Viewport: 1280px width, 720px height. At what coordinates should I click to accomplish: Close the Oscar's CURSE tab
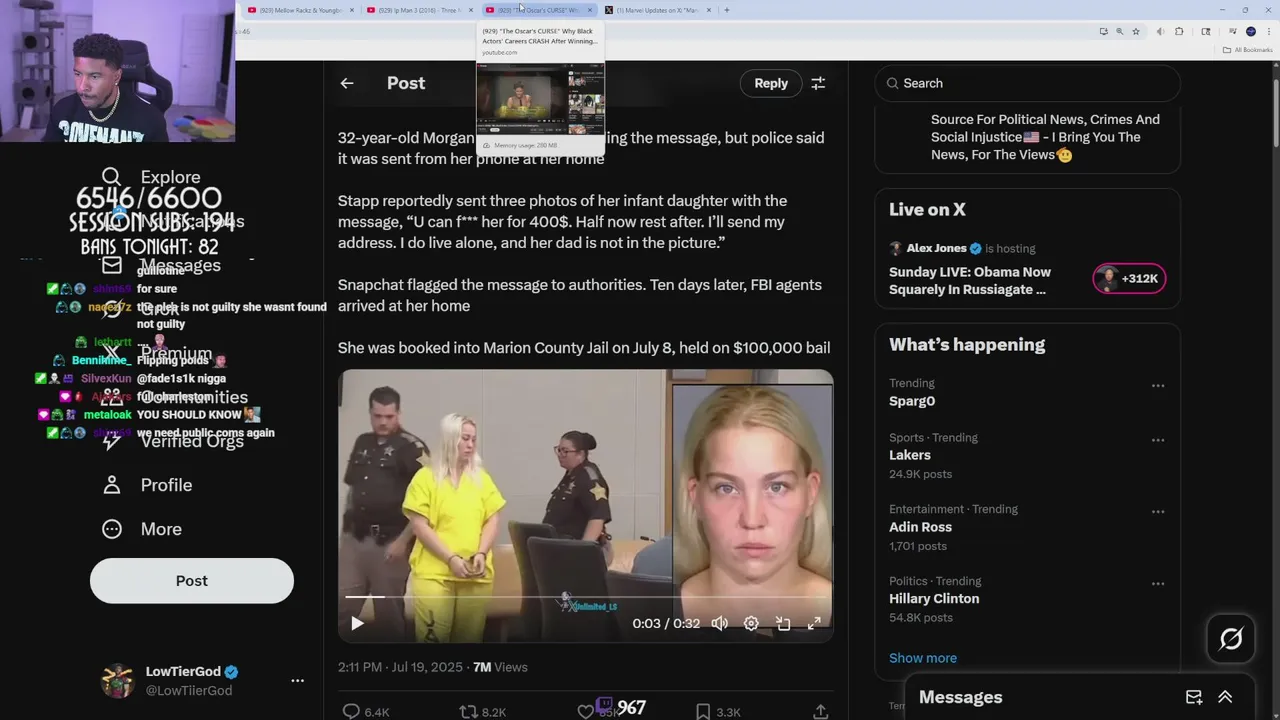590,10
